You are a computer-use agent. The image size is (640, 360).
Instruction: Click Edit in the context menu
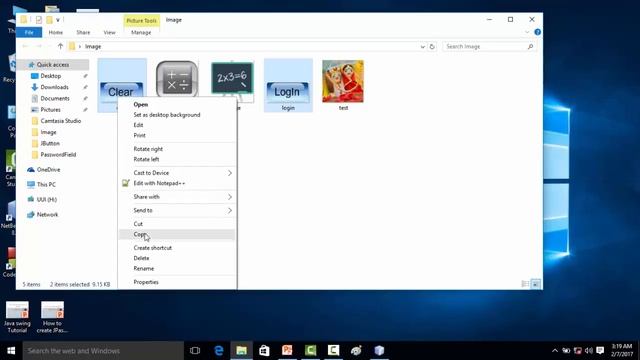pos(177,125)
